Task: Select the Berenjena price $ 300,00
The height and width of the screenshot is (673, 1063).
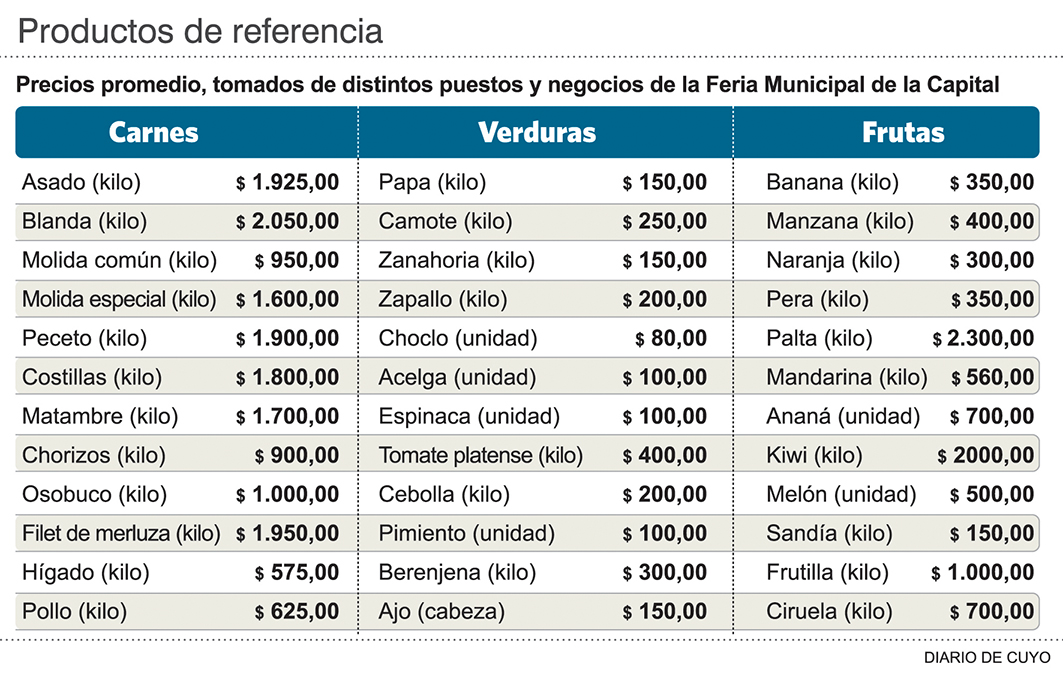Action: tap(665, 573)
